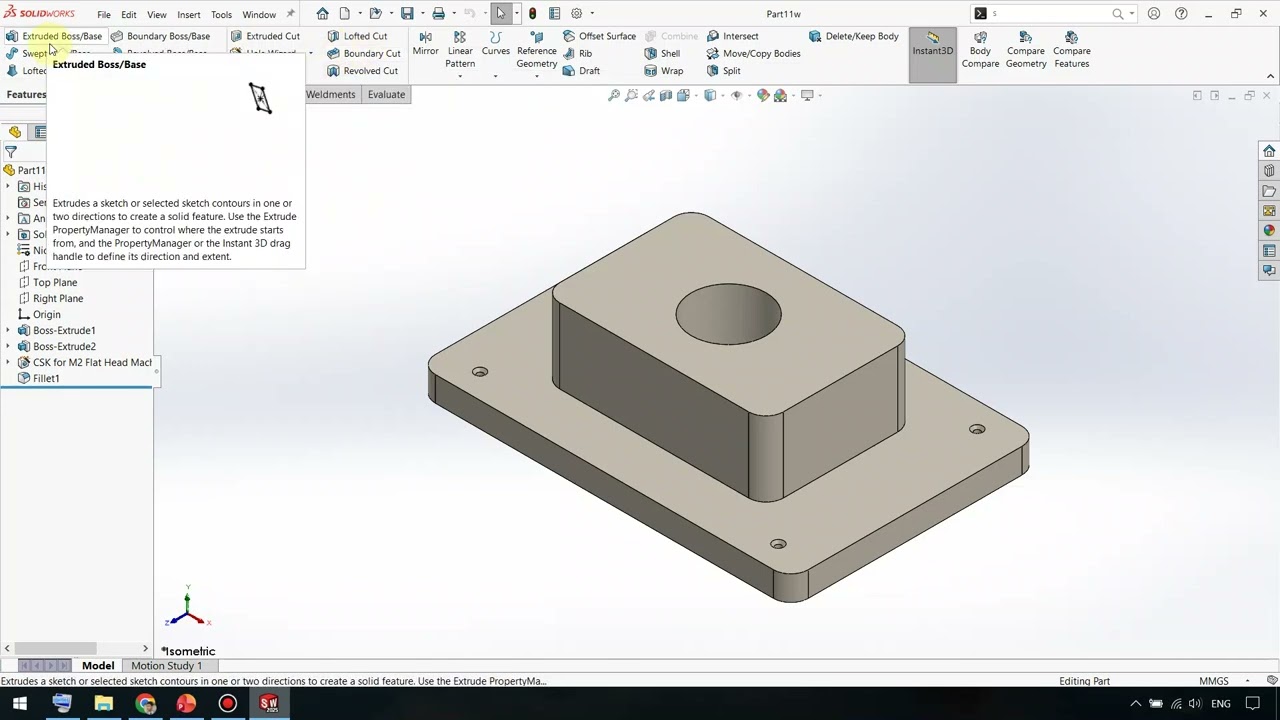
Task: Select the Extruded Boss/Base tool
Action: coord(54,36)
